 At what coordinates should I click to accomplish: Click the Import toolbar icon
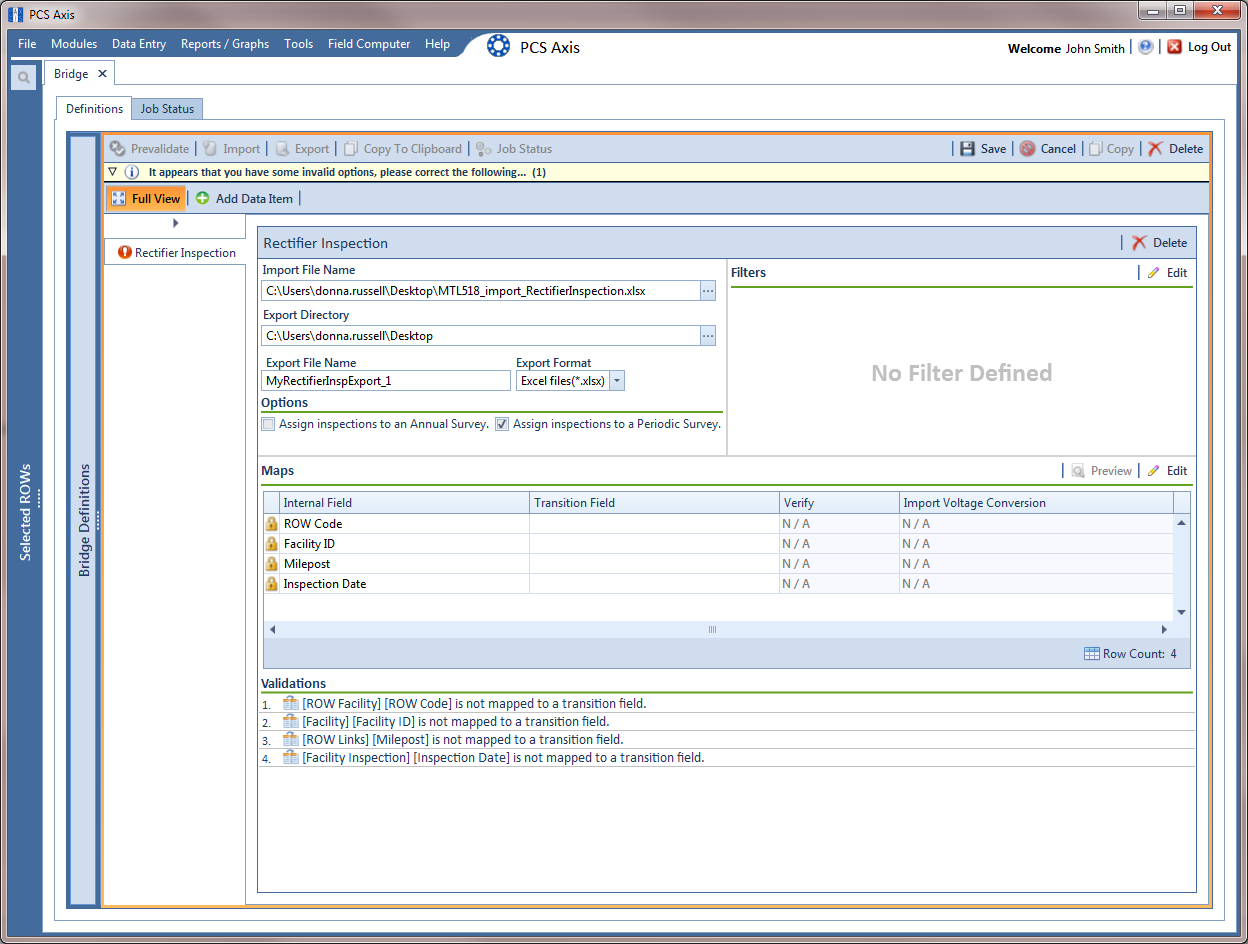[x=210, y=149]
